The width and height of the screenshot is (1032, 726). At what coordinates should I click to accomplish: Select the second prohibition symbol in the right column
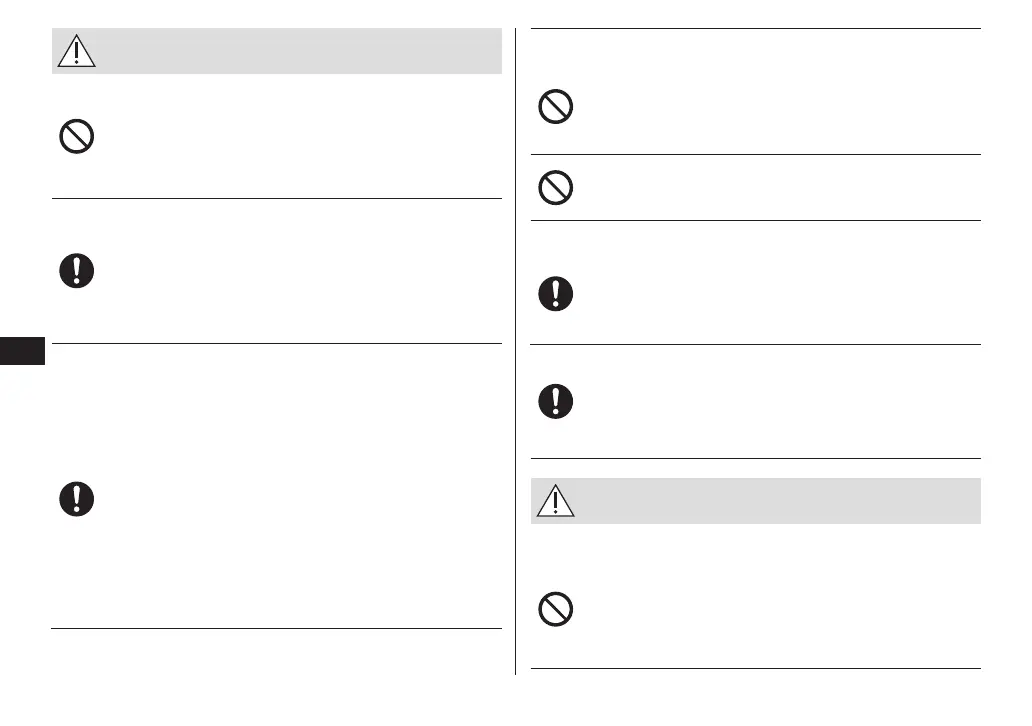click(555, 187)
